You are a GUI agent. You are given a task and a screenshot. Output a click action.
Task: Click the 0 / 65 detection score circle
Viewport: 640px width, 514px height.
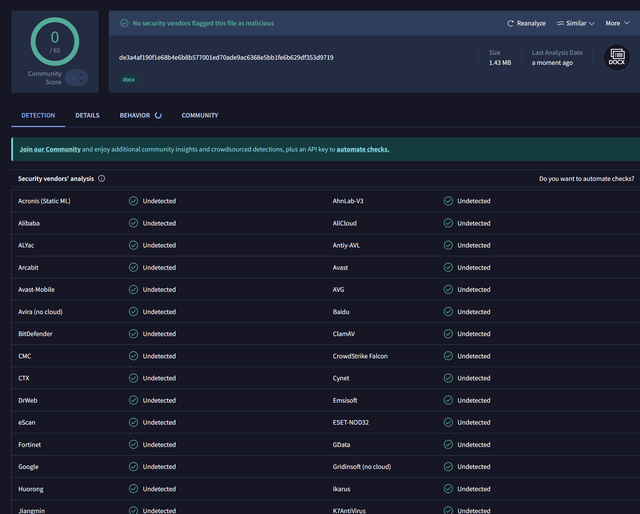(x=55, y=41)
